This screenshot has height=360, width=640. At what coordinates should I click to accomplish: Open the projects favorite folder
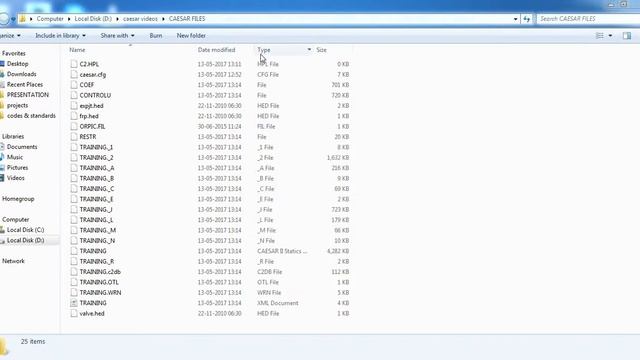pos(18,105)
